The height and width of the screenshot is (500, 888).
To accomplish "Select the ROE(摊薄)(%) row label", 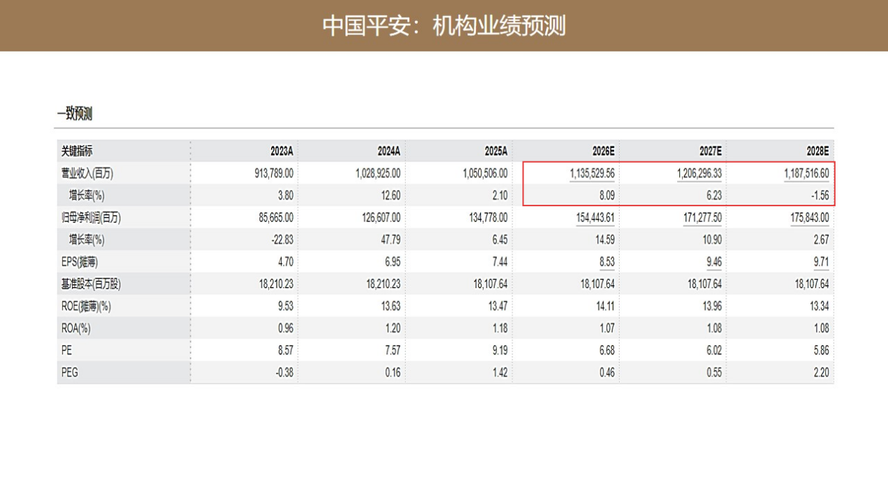I will point(86,306).
